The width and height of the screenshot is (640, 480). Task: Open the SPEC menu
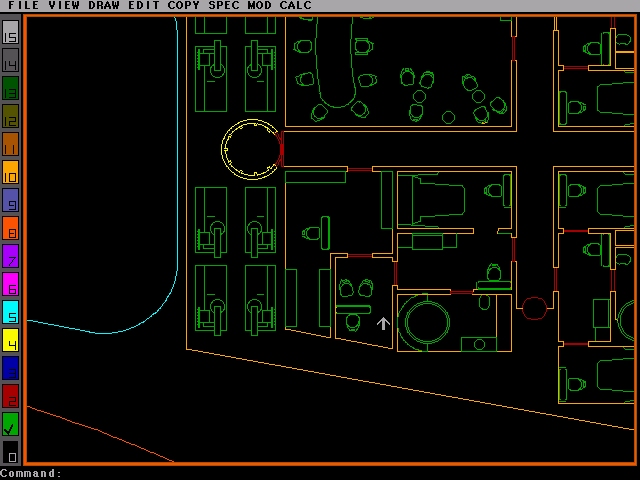224,6
